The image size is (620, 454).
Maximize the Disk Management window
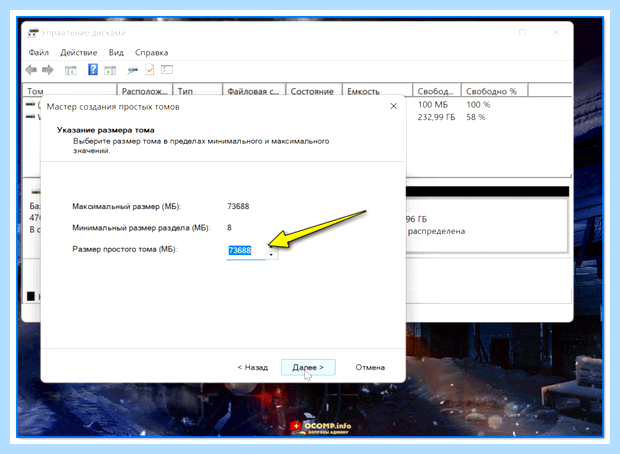(522, 32)
